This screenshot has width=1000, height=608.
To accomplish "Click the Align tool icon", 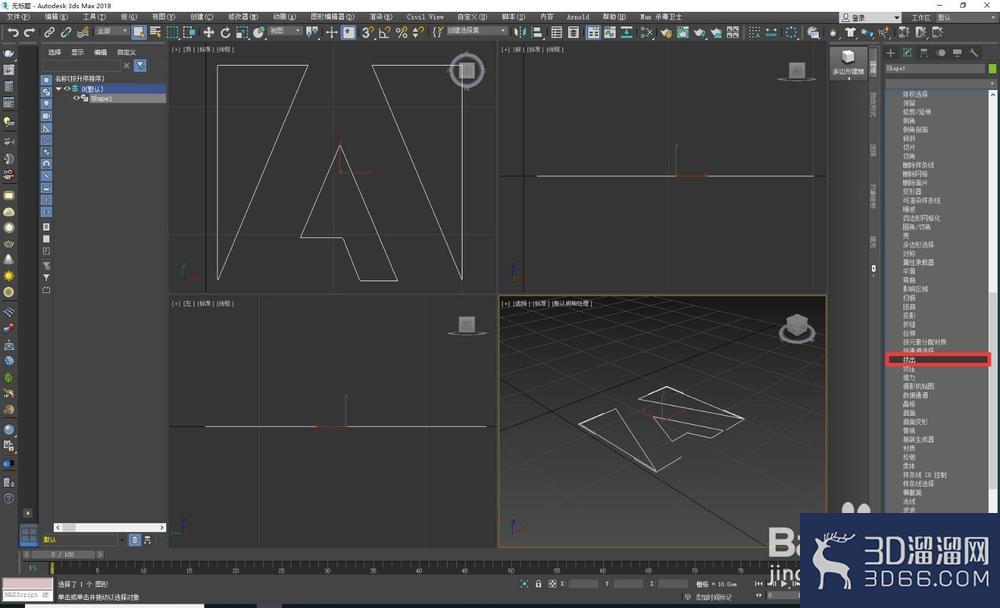I will tap(536, 33).
